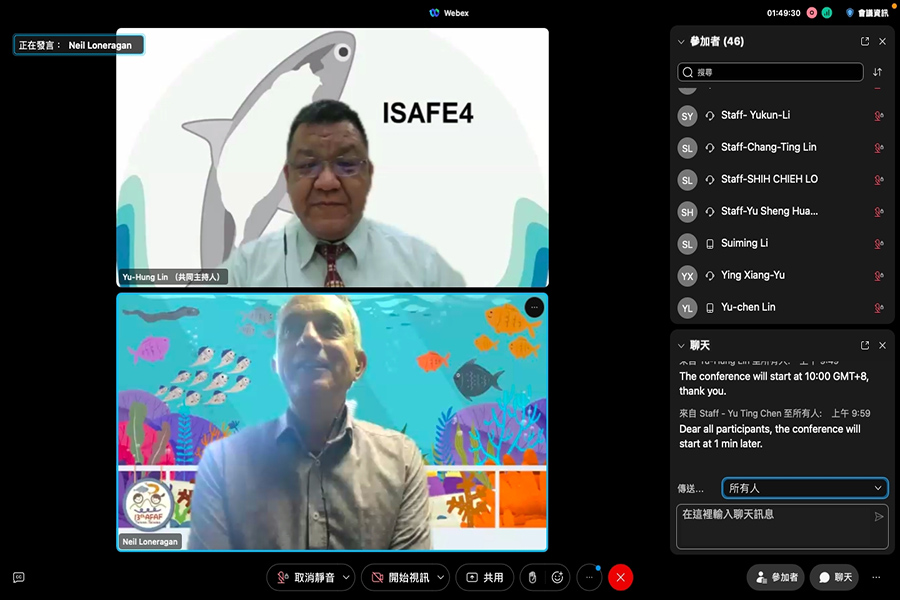The width and height of the screenshot is (900, 600).
Task: Click muted mic icon for Yu-chen Lin
Action: click(x=878, y=308)
